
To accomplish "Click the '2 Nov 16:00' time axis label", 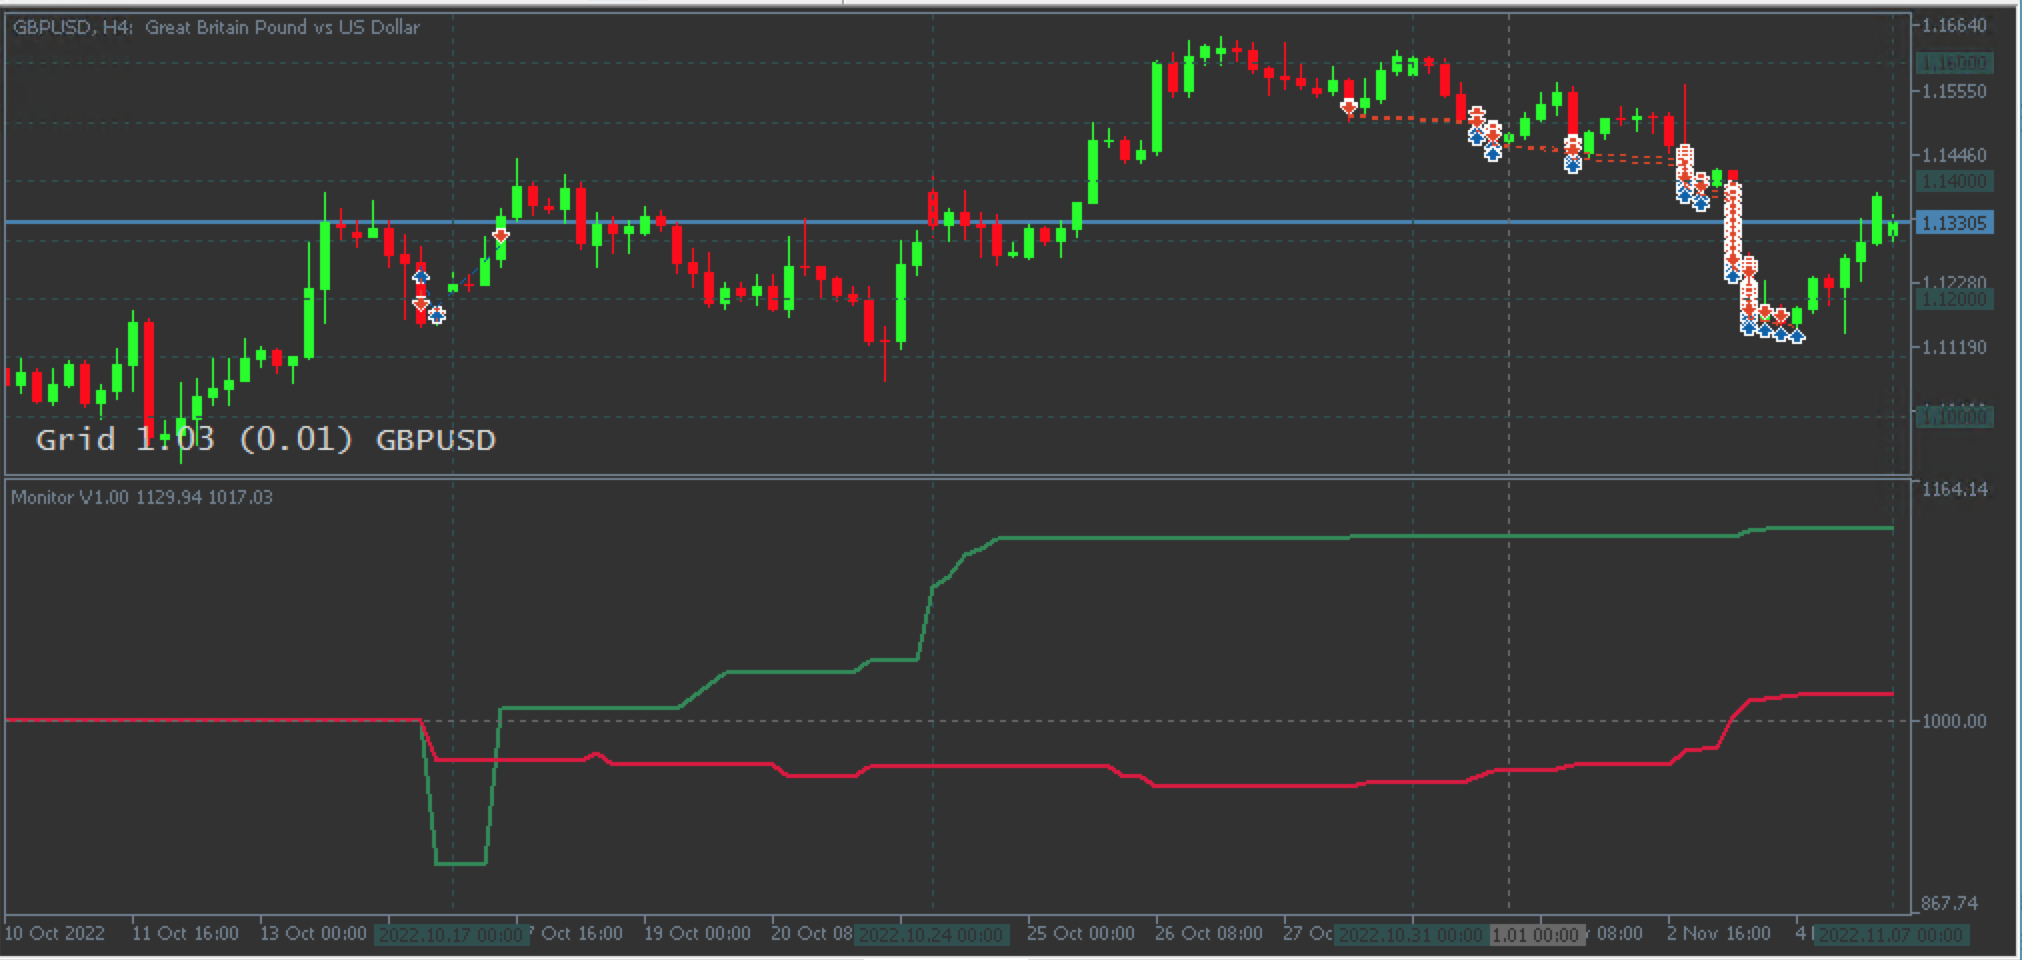I will [1719, 933].
